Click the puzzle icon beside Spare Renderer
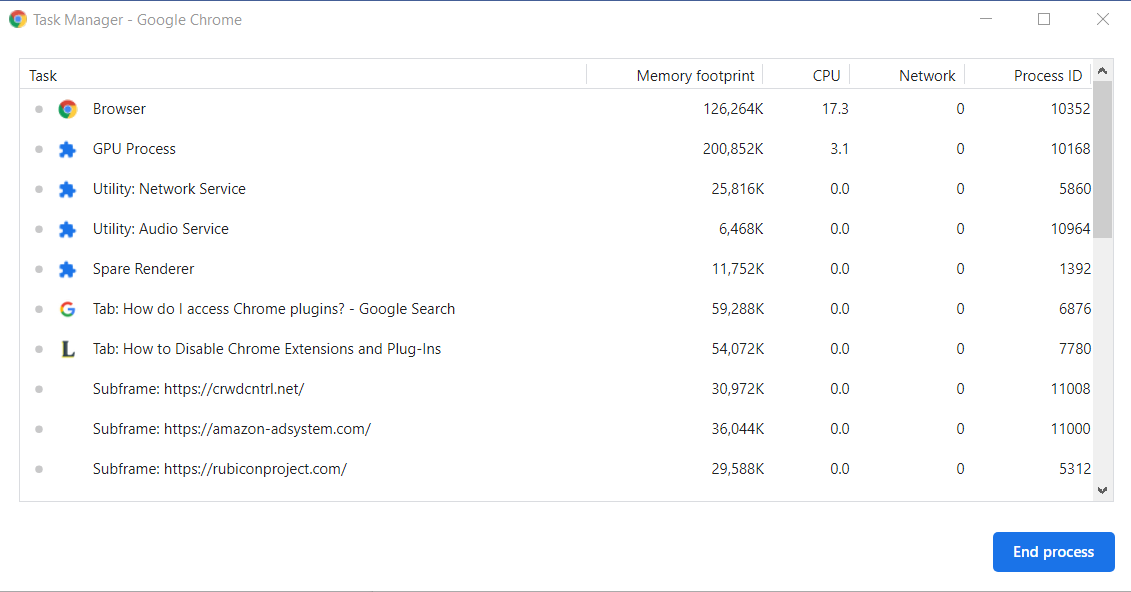Screen dimensions: 1131x592 (x=68, y=269)
